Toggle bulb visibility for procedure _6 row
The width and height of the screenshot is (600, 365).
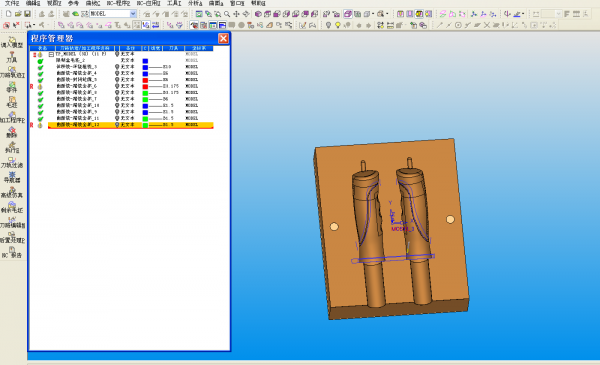(117, 86)
